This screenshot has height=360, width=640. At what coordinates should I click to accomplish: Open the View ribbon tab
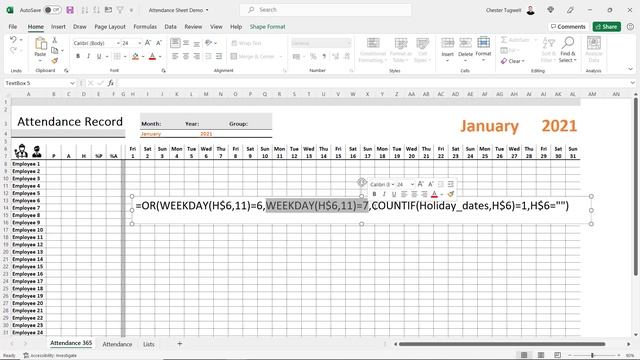coord(216,27)
